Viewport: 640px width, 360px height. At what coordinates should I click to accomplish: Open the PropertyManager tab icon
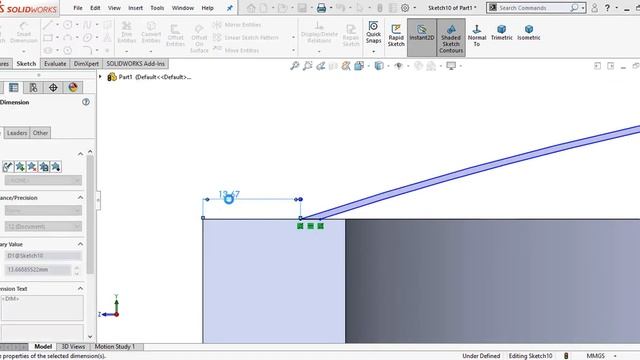pyautogui.click(x=13, y=87)
